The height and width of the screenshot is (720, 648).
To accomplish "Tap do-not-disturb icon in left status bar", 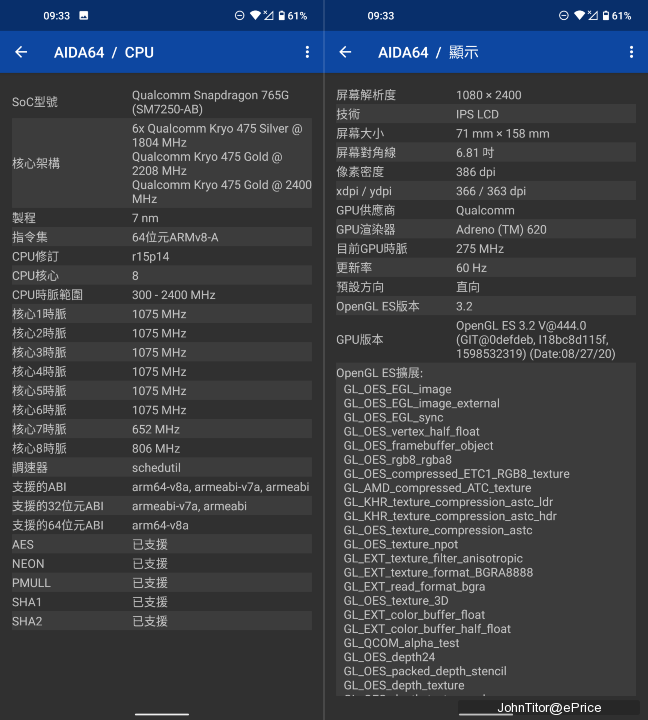I will pos(239,16).
